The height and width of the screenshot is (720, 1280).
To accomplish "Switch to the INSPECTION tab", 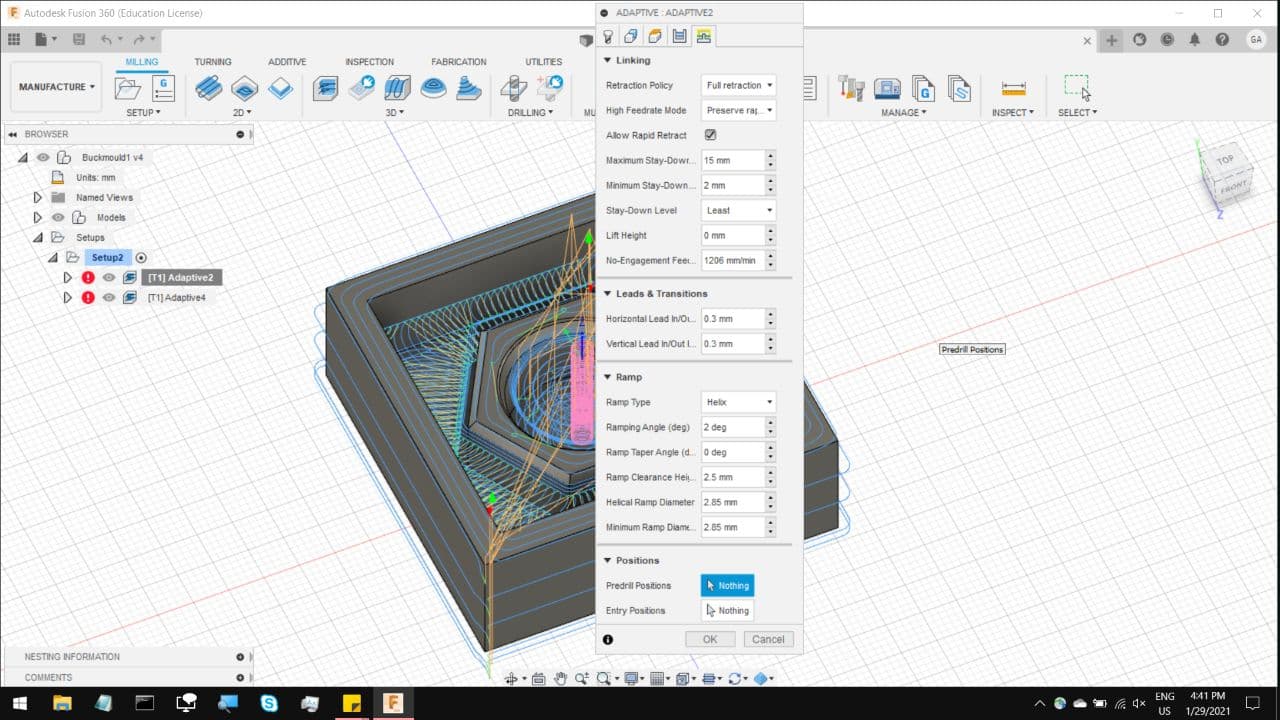I will (x=369, y=62).
